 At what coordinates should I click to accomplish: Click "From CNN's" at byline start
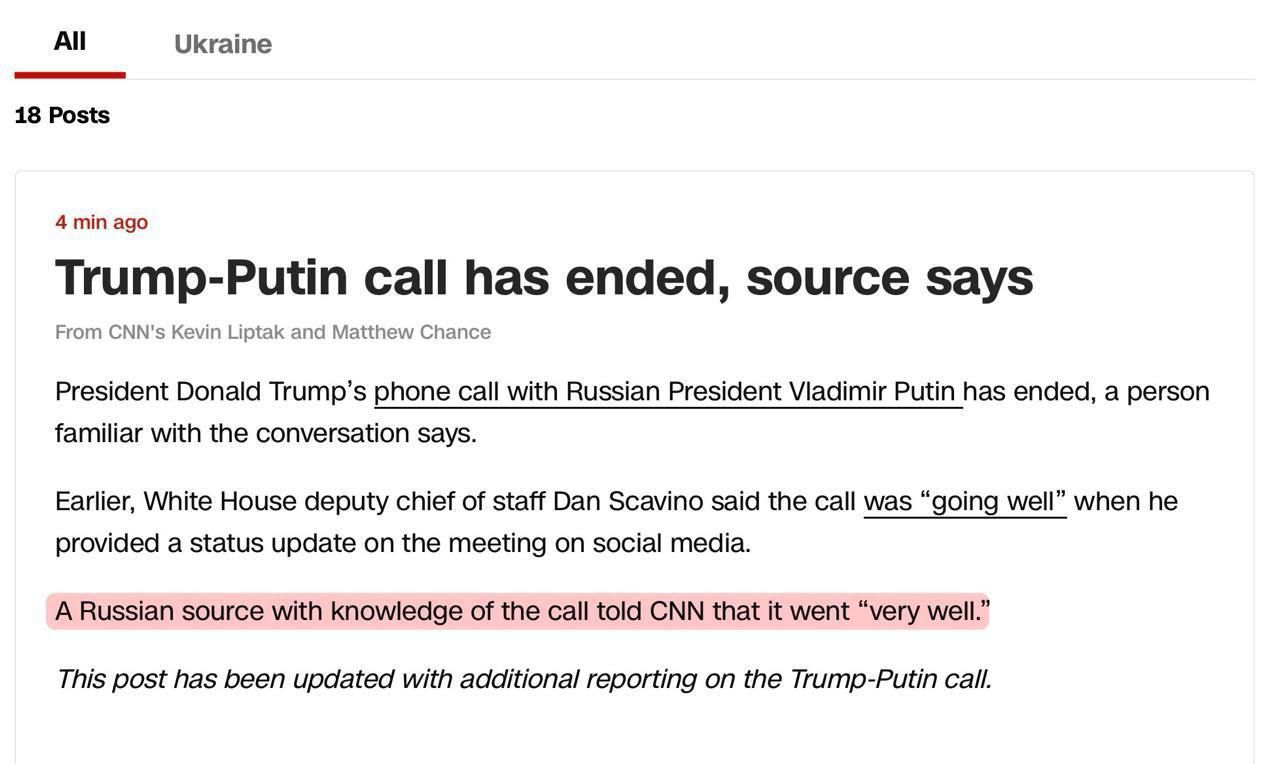click(x=110, y=332)
